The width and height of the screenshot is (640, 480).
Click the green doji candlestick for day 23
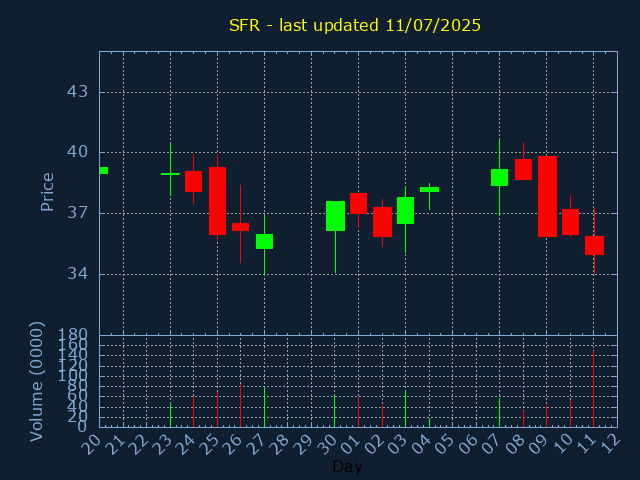click(x=170, y=174)
